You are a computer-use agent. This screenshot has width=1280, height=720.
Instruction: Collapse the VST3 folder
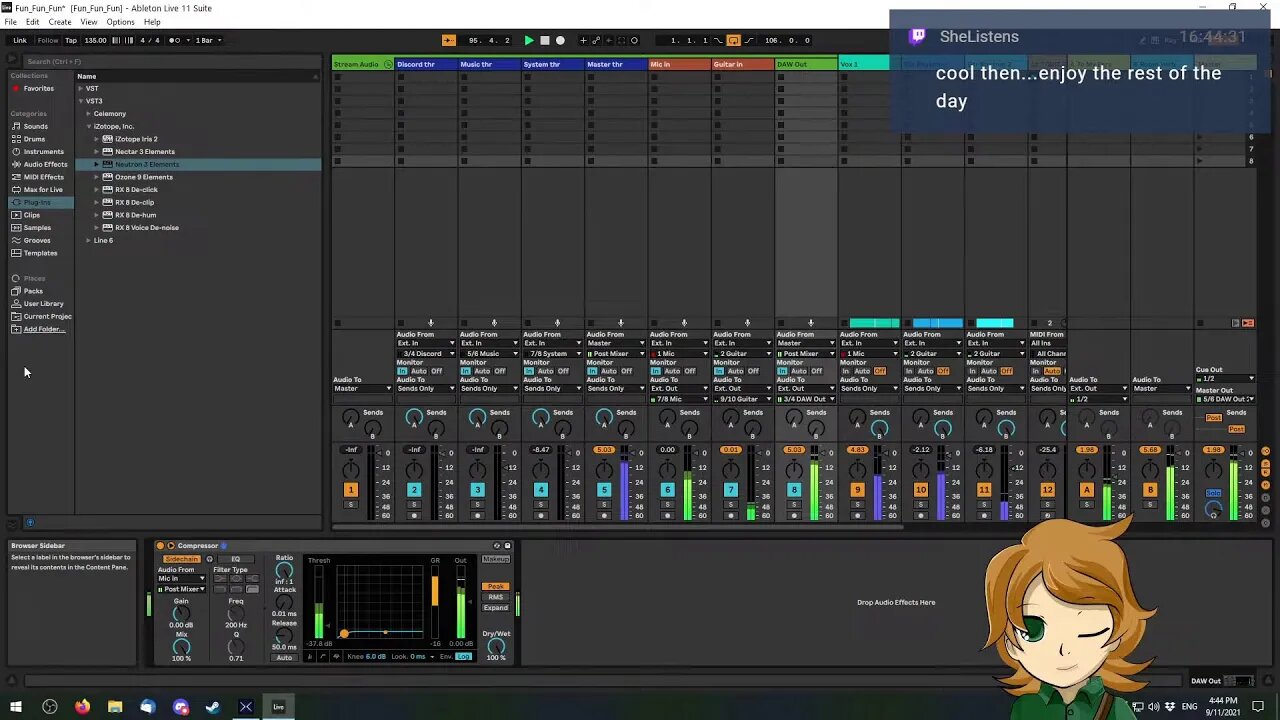[81, 101]
